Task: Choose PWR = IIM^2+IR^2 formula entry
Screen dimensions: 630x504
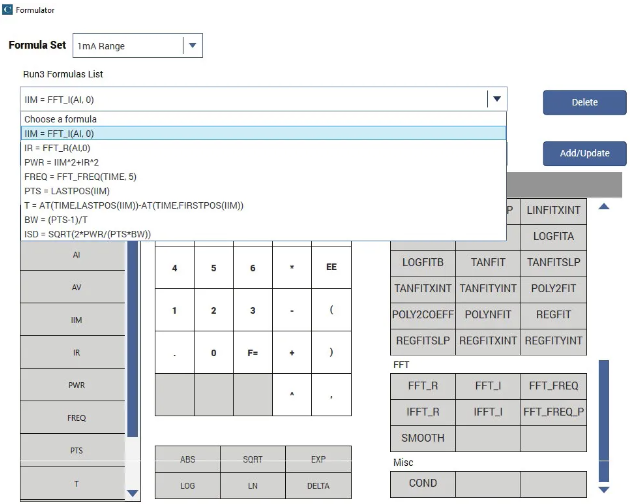Action: [x=263, y=162]
